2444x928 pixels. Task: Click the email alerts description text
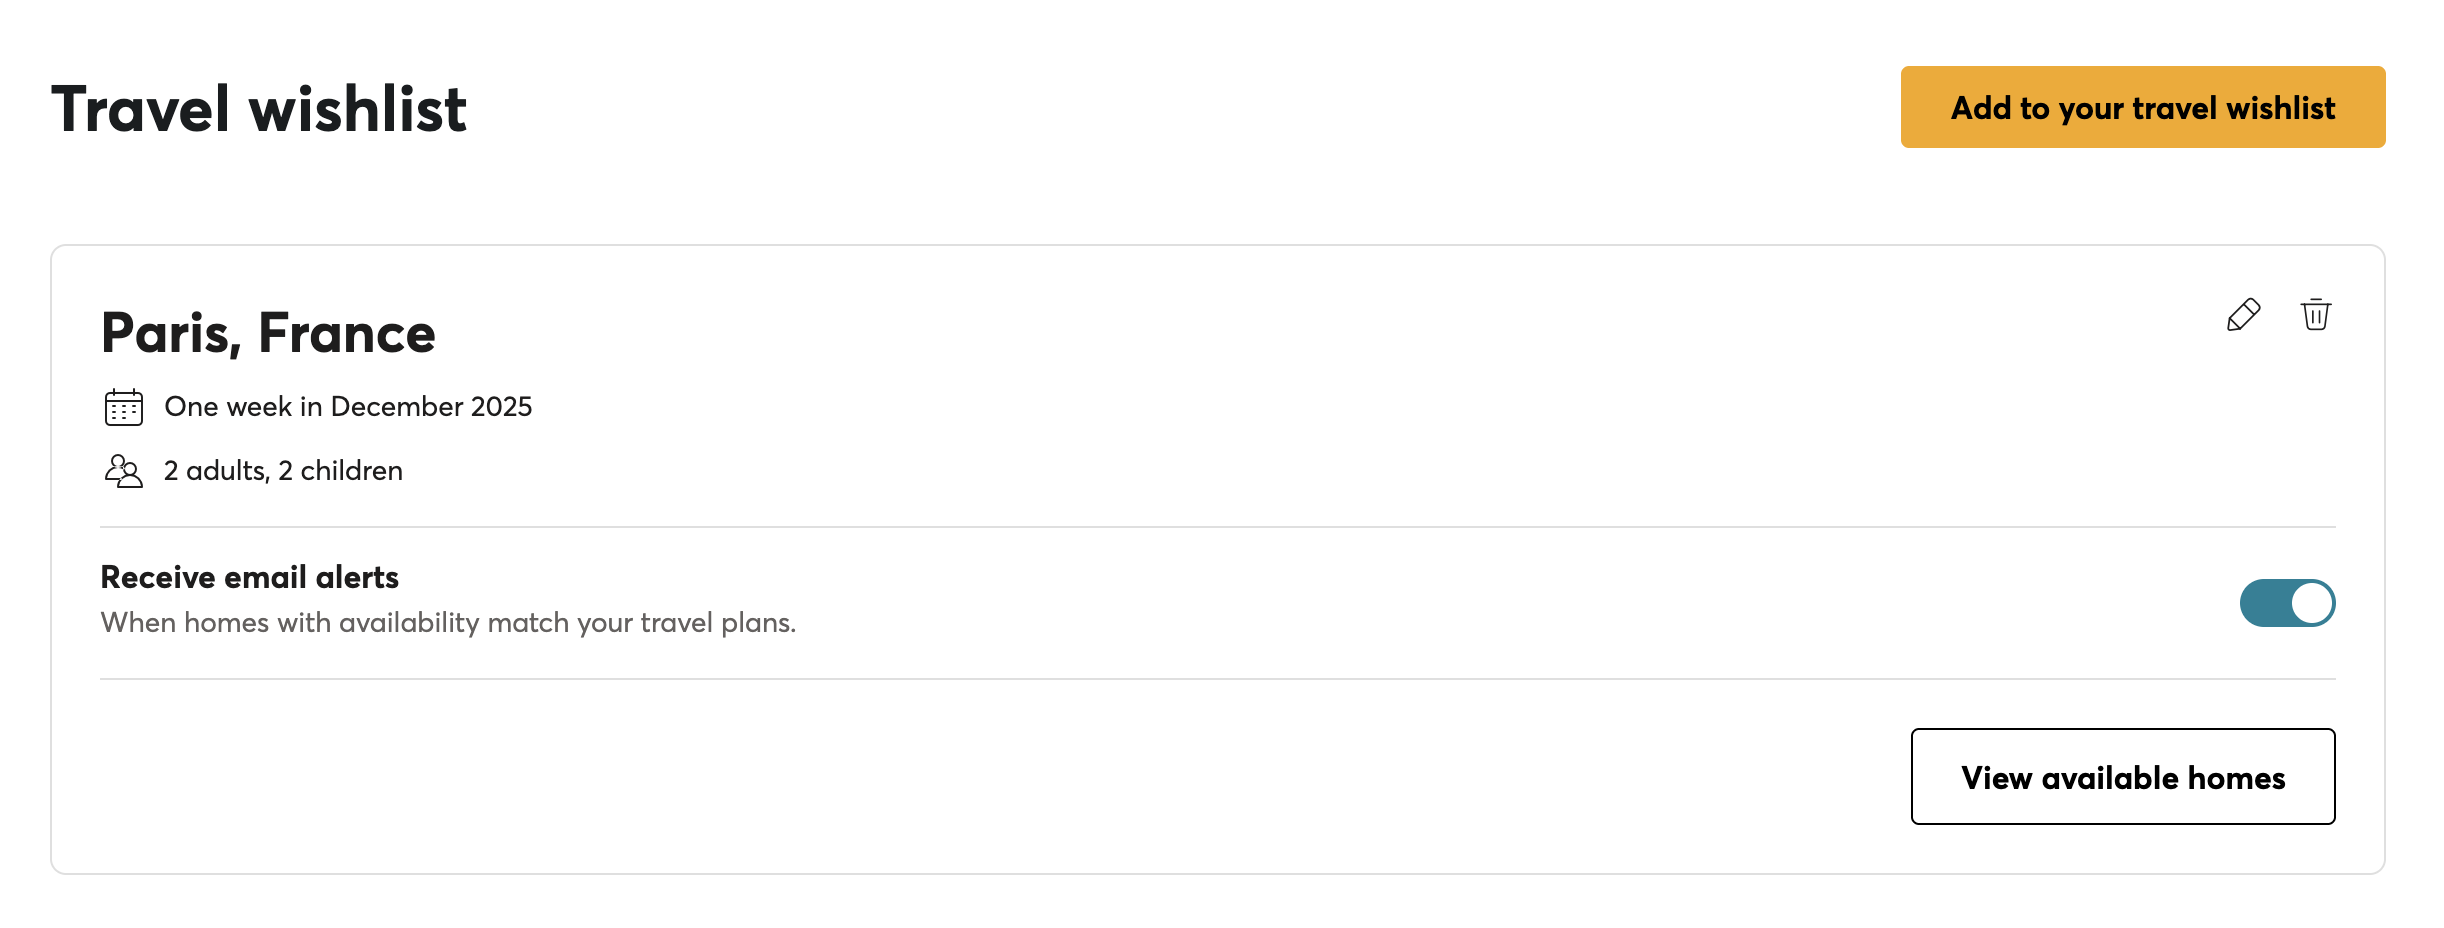pyautogui.click(x=448, y=623)
